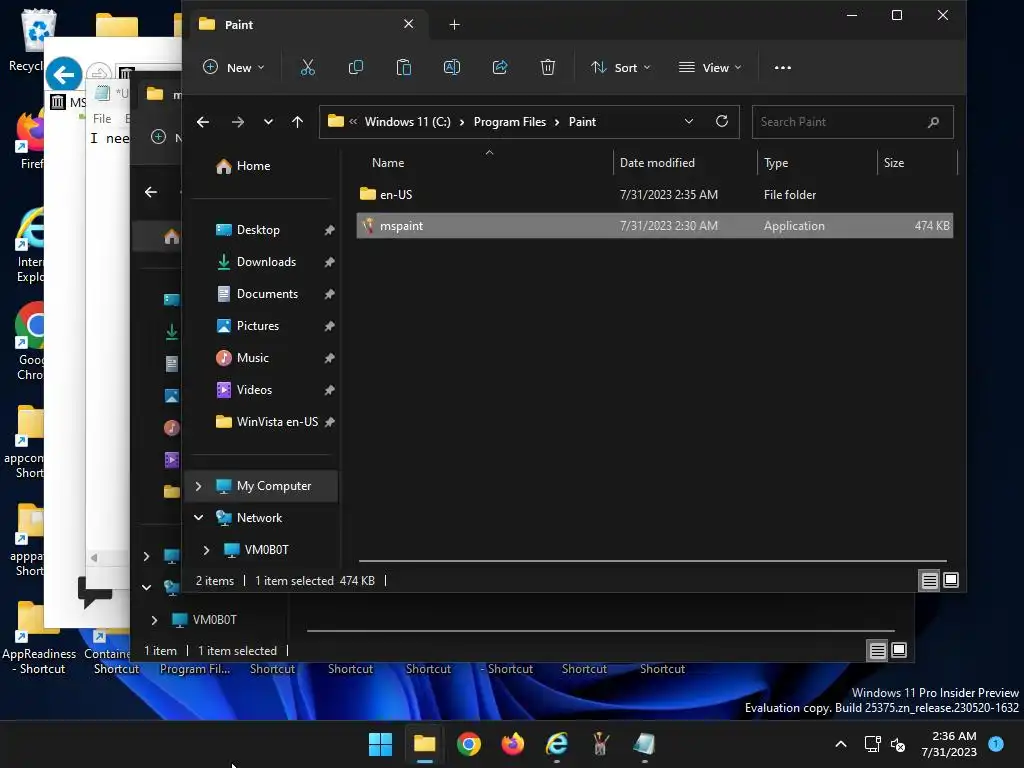Image resolution: width=1024 pixels, height=768 pixels.
Task: Go up one folder level with up arrow
Action: pos(297,122)
